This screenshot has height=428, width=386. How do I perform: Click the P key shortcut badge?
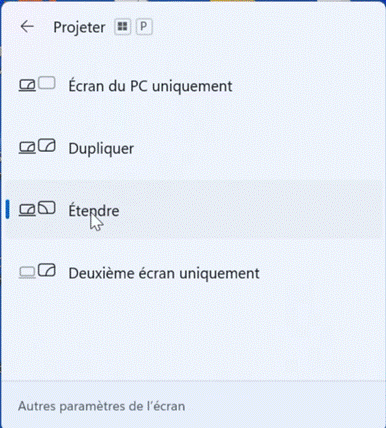pos(144,27)
